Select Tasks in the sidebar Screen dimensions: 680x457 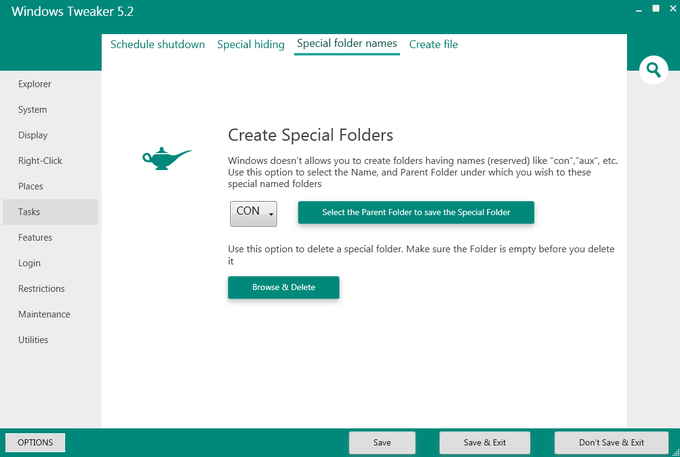tap(50, 212)
